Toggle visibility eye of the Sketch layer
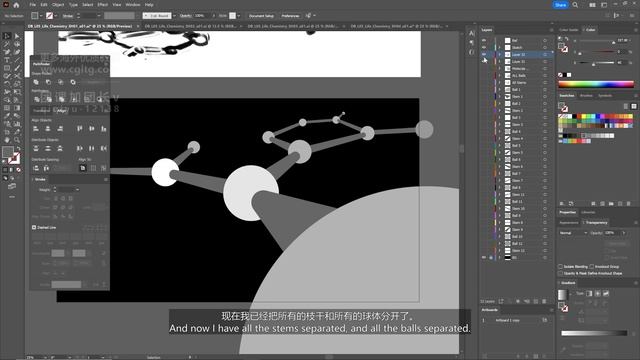This screenshot has width=640, height=360. [484, 47]
